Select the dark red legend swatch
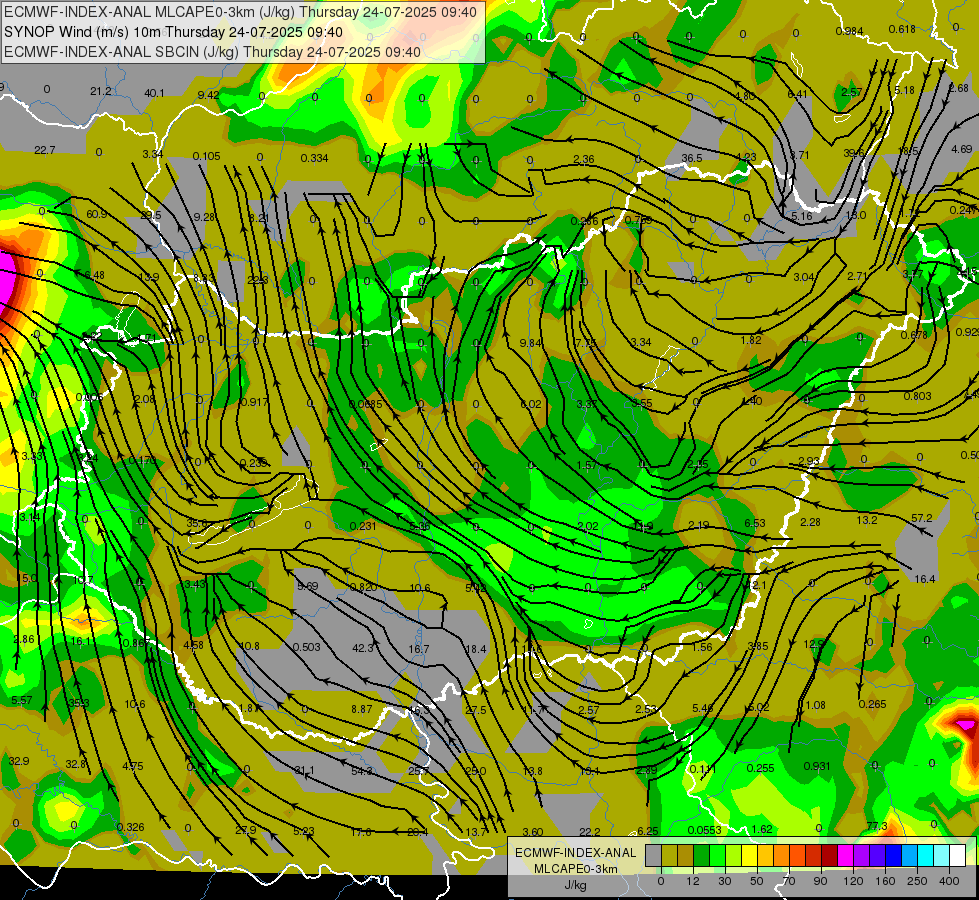 click(830, 855)
